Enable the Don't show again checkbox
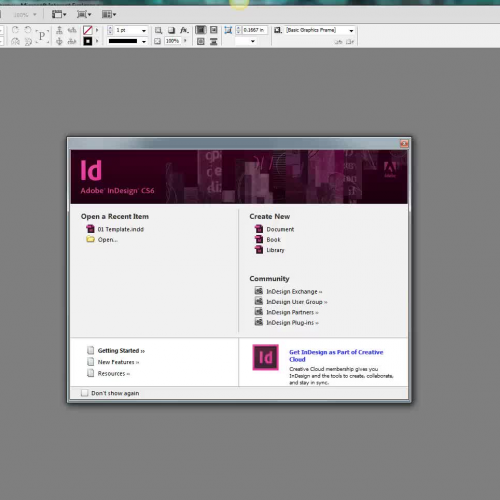 84,393
